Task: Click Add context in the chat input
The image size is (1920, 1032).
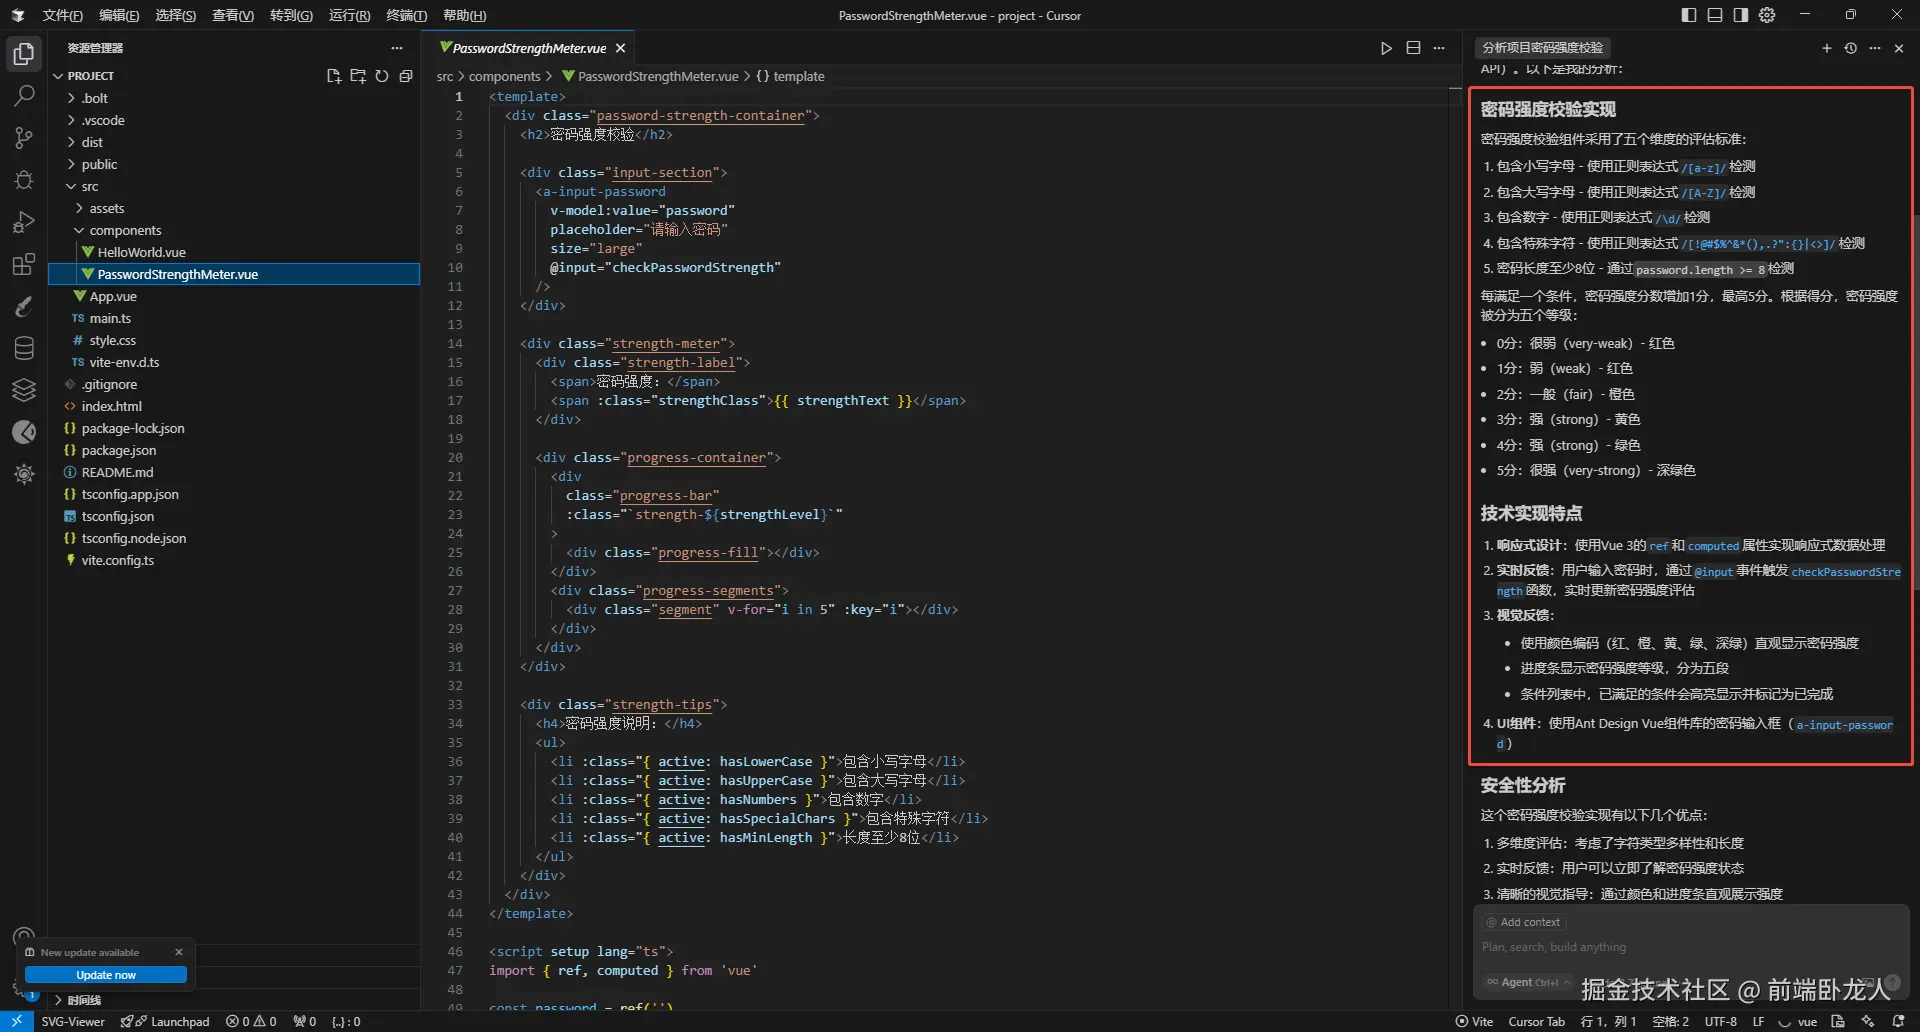Action: click(1524, 922)
